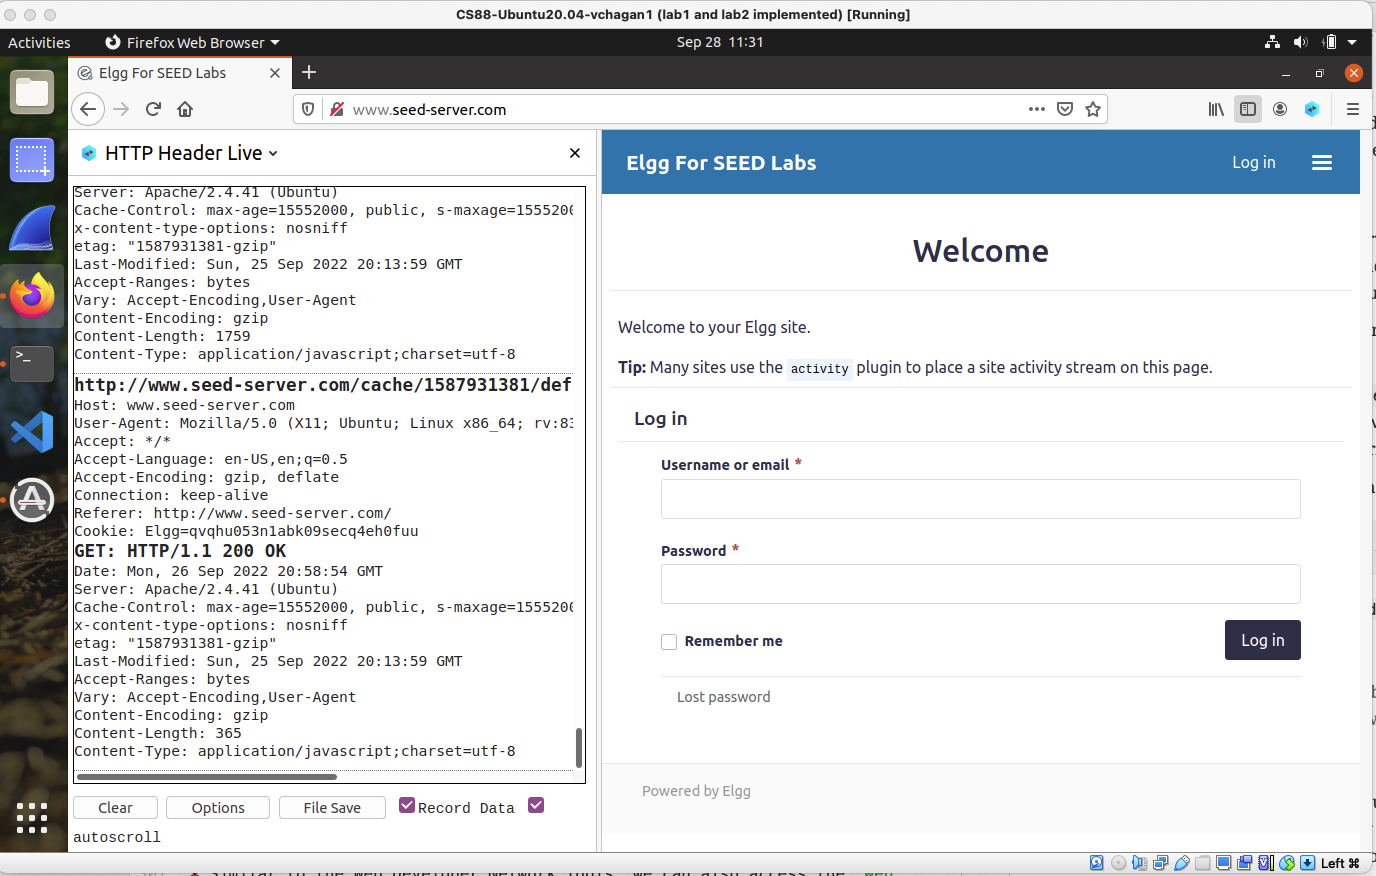The image size is (1376, 876).
Task: Open a new browser tab
Action: coord(309,72)
